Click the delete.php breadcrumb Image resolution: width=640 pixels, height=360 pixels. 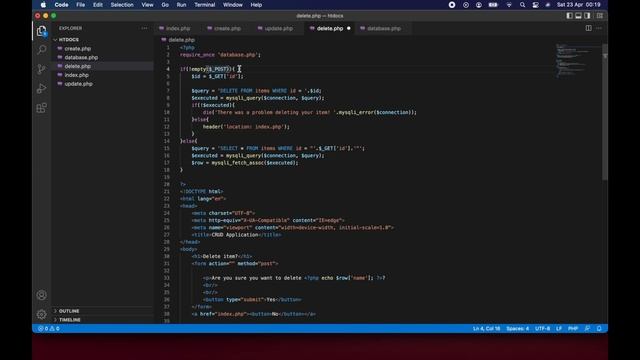click(181, 40)
